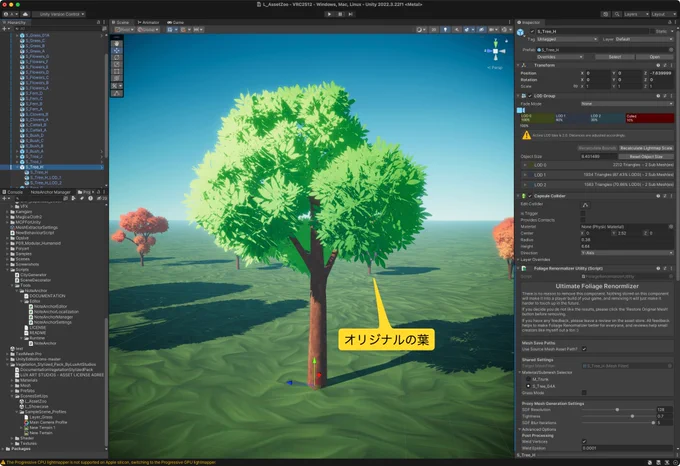Open Unity Version Control dropdown

coord(59,14)
